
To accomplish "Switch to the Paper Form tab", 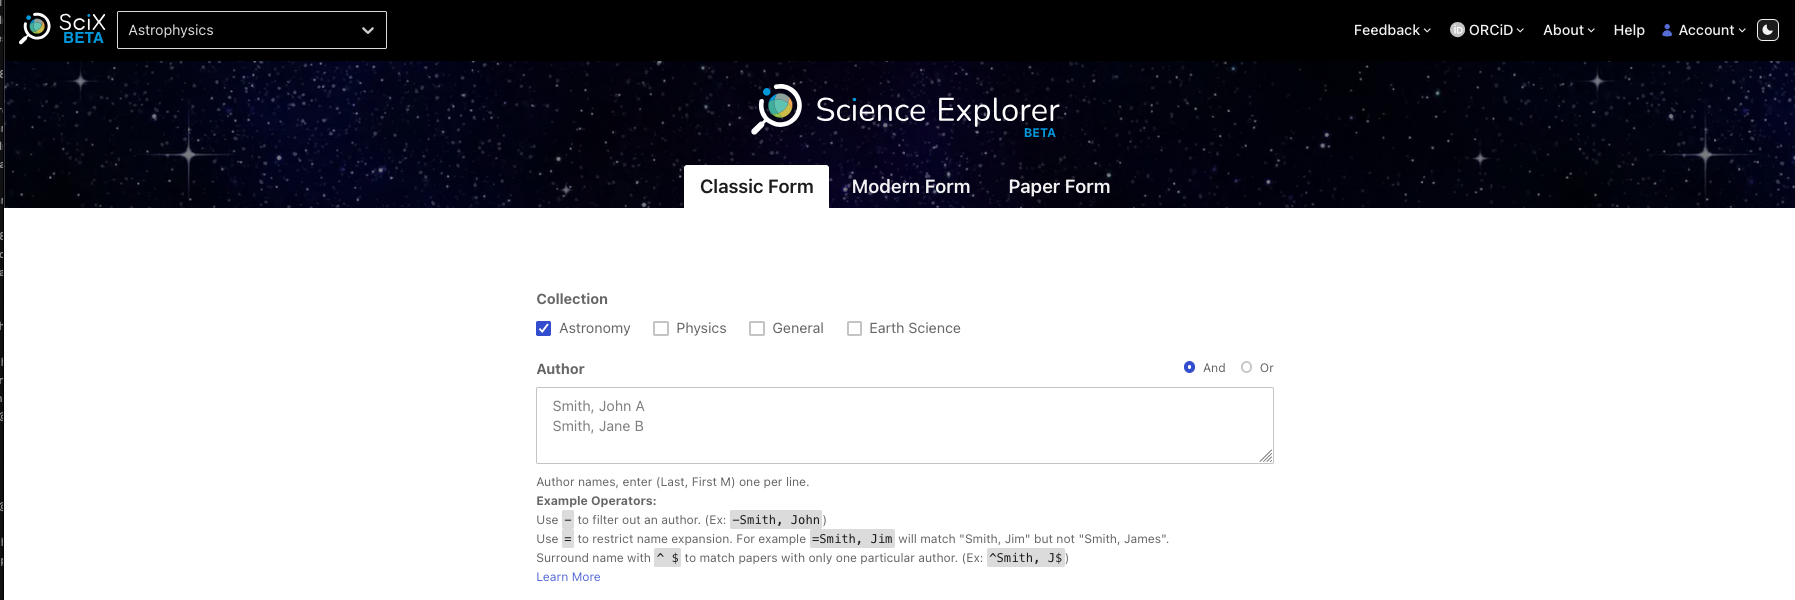I will tap(1059, 187).
